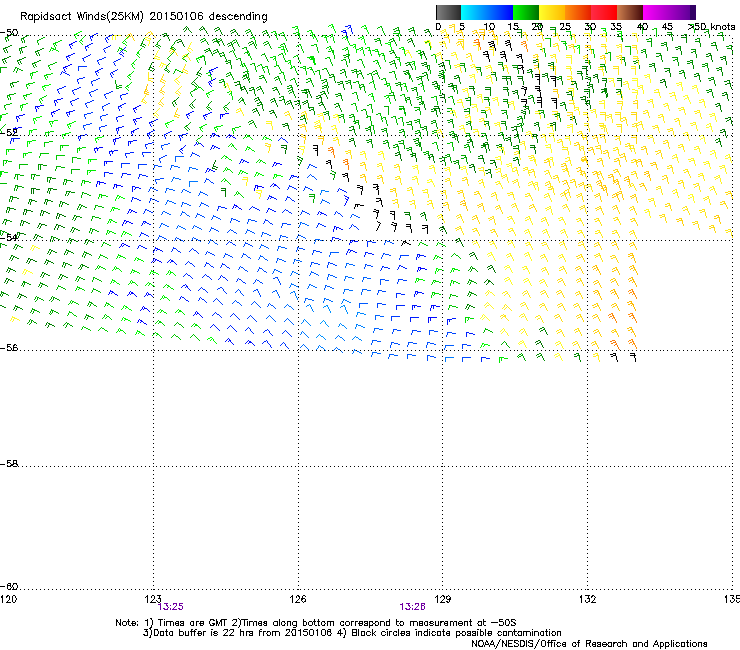Screen dimensions: 740x650
Task: Click the '-54' latitude axis label
Action: point(9,237)
